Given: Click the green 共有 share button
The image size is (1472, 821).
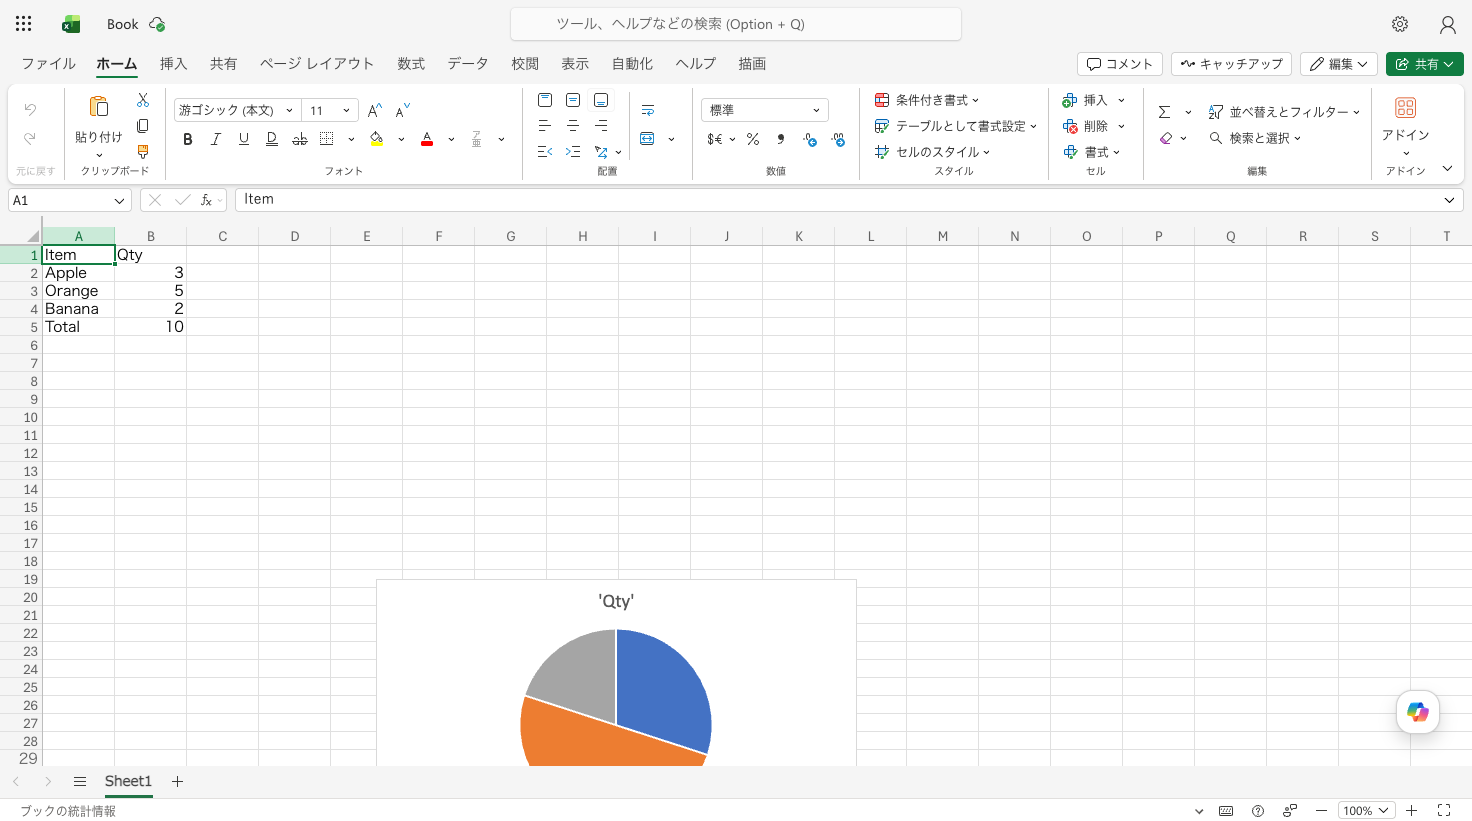Looking at the screenshot, I should point(1425,64).
